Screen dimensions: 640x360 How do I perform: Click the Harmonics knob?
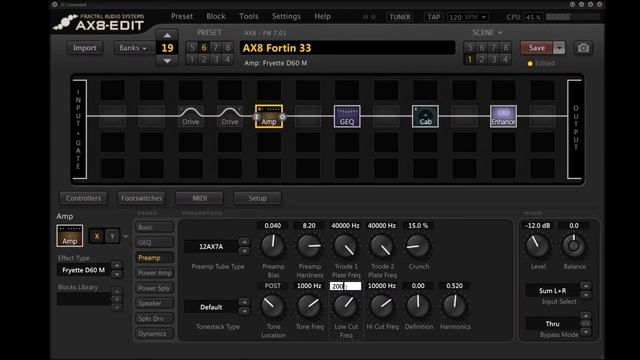pyautogui.click(x=454, y=306)
